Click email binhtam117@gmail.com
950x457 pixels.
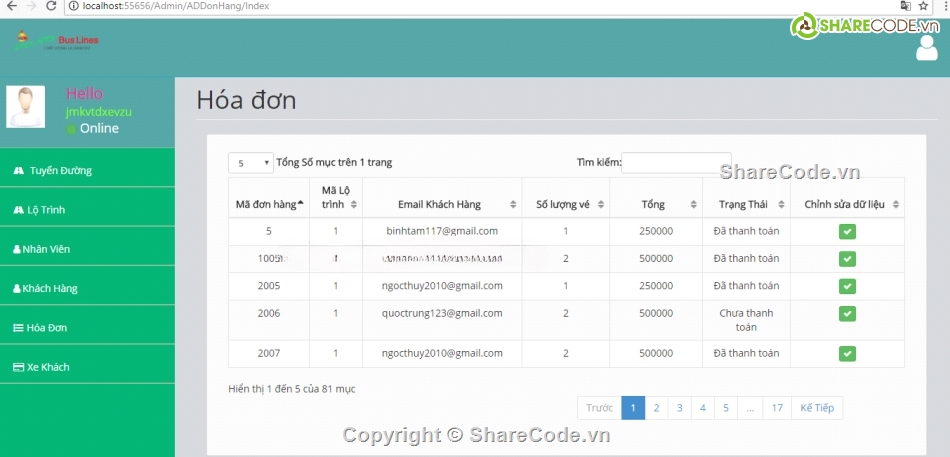[x=442, y=231]
